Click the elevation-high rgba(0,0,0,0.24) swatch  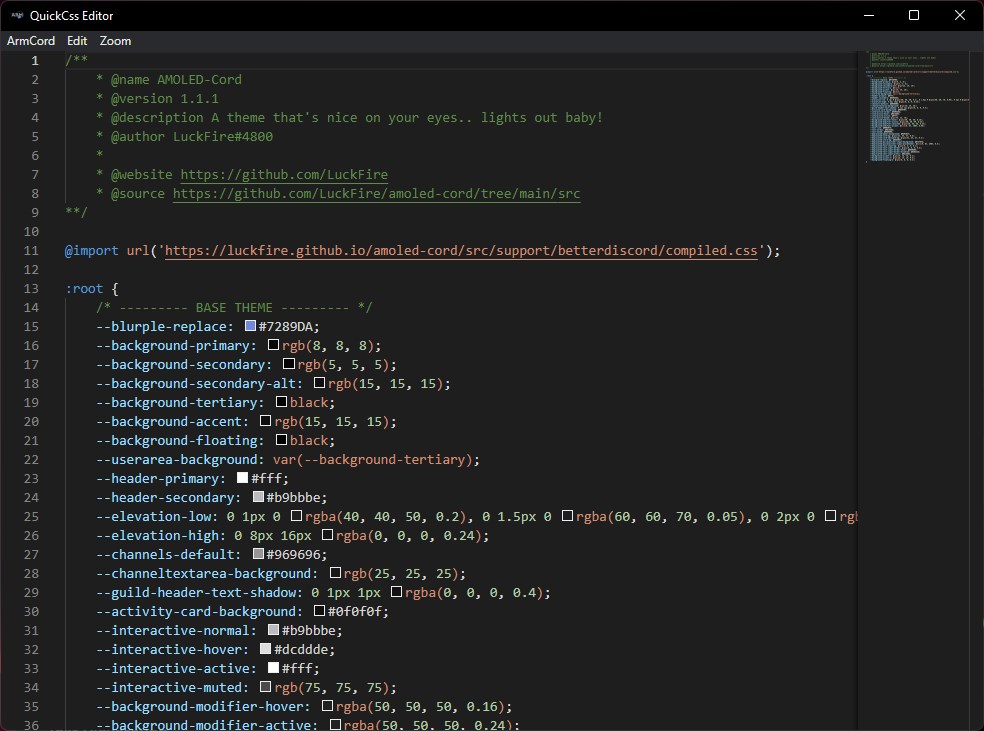pos(325,535)
